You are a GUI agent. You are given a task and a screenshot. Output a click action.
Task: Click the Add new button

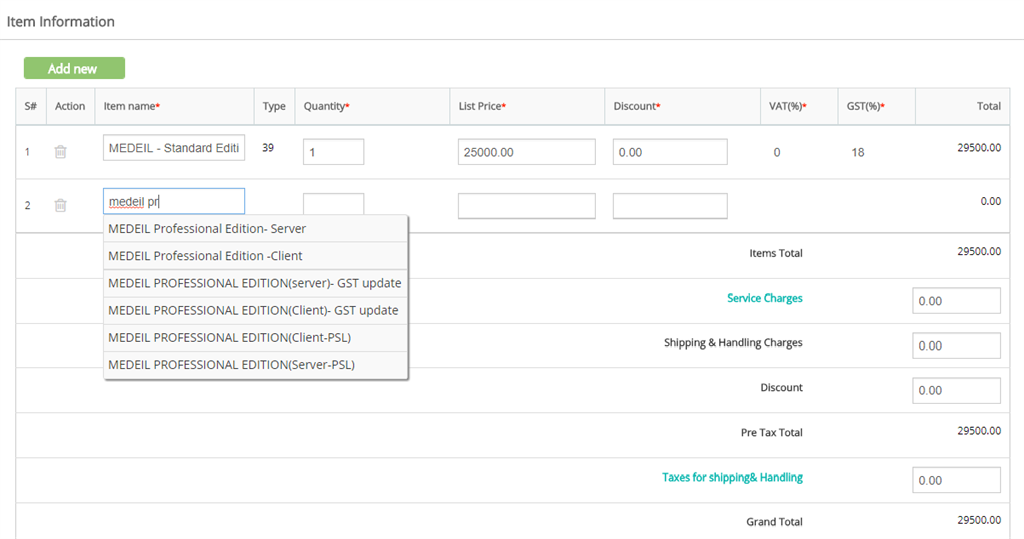tap(74, 68)
